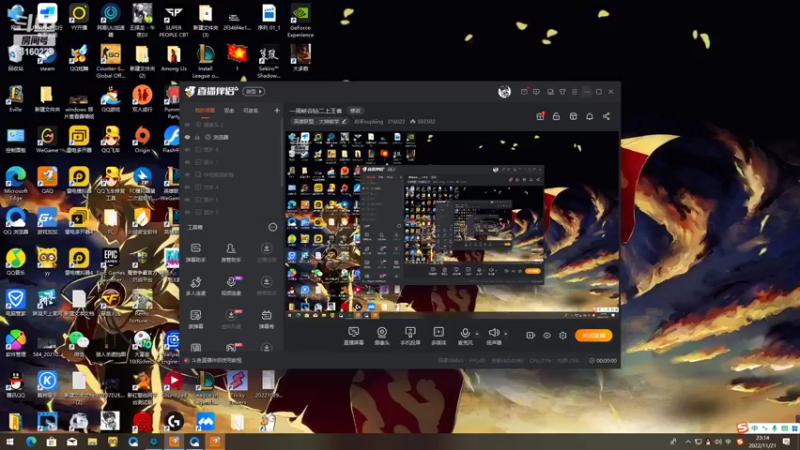Open the 读弹幕 tool in toolbox
800x450 pixels.
(x=195, y=319)
